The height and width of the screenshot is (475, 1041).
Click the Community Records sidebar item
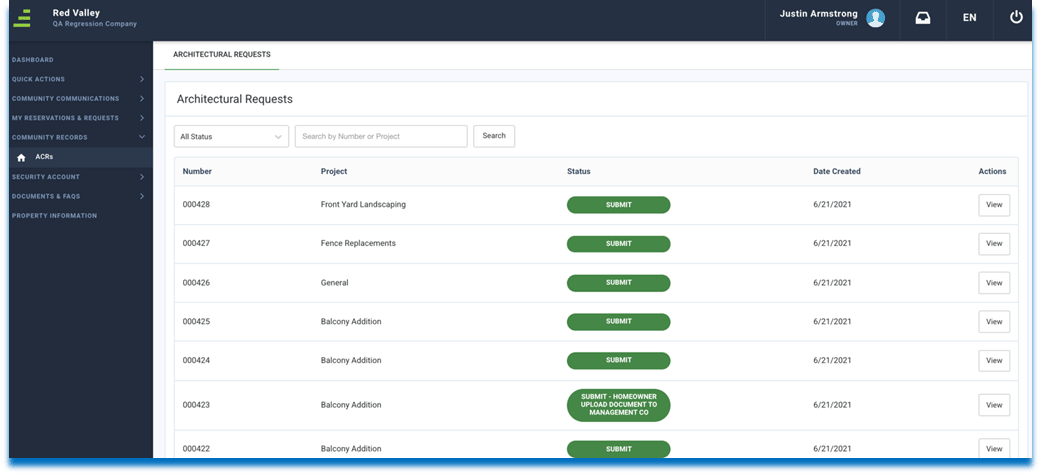point(50,137)
